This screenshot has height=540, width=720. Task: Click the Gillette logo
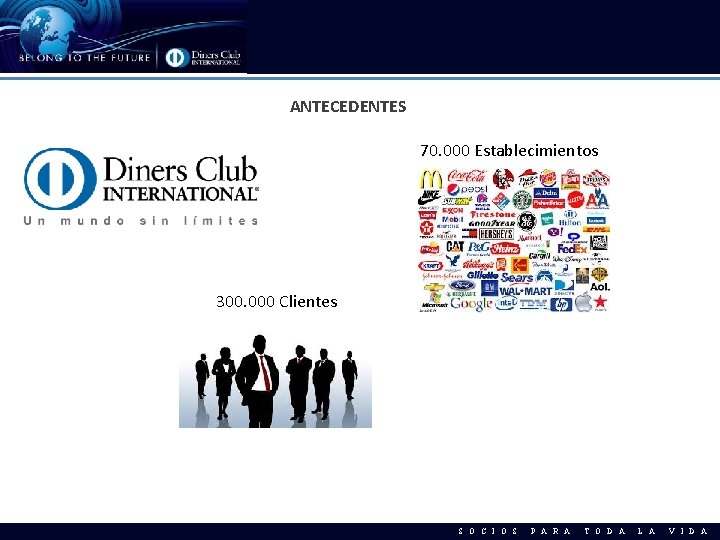pyautogui.click(x=483, y=275)
